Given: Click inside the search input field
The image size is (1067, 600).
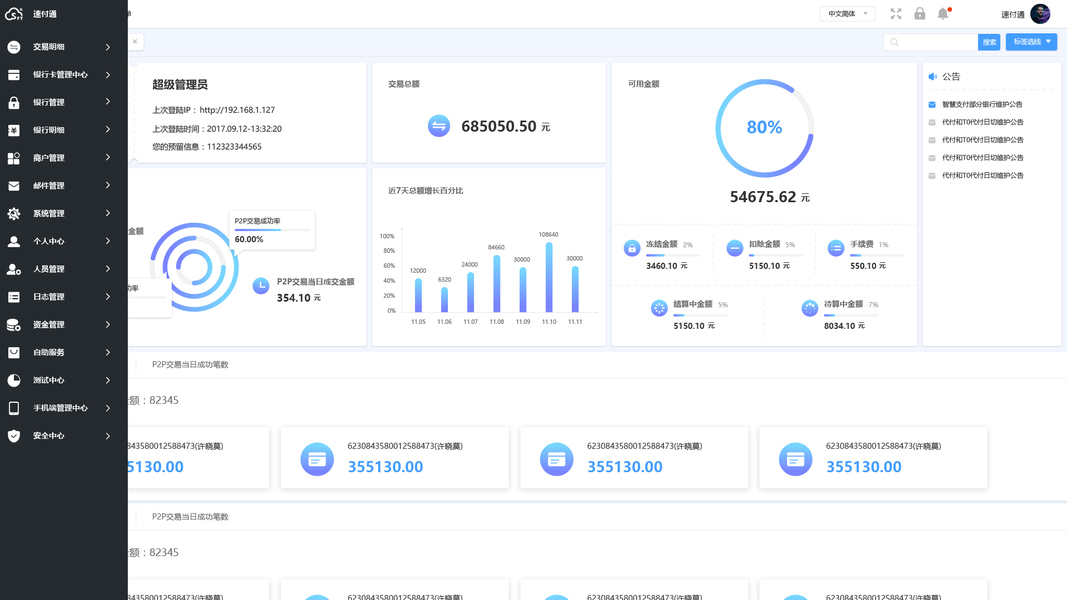Looking at the screenshot, I should (x=931, y=42).
